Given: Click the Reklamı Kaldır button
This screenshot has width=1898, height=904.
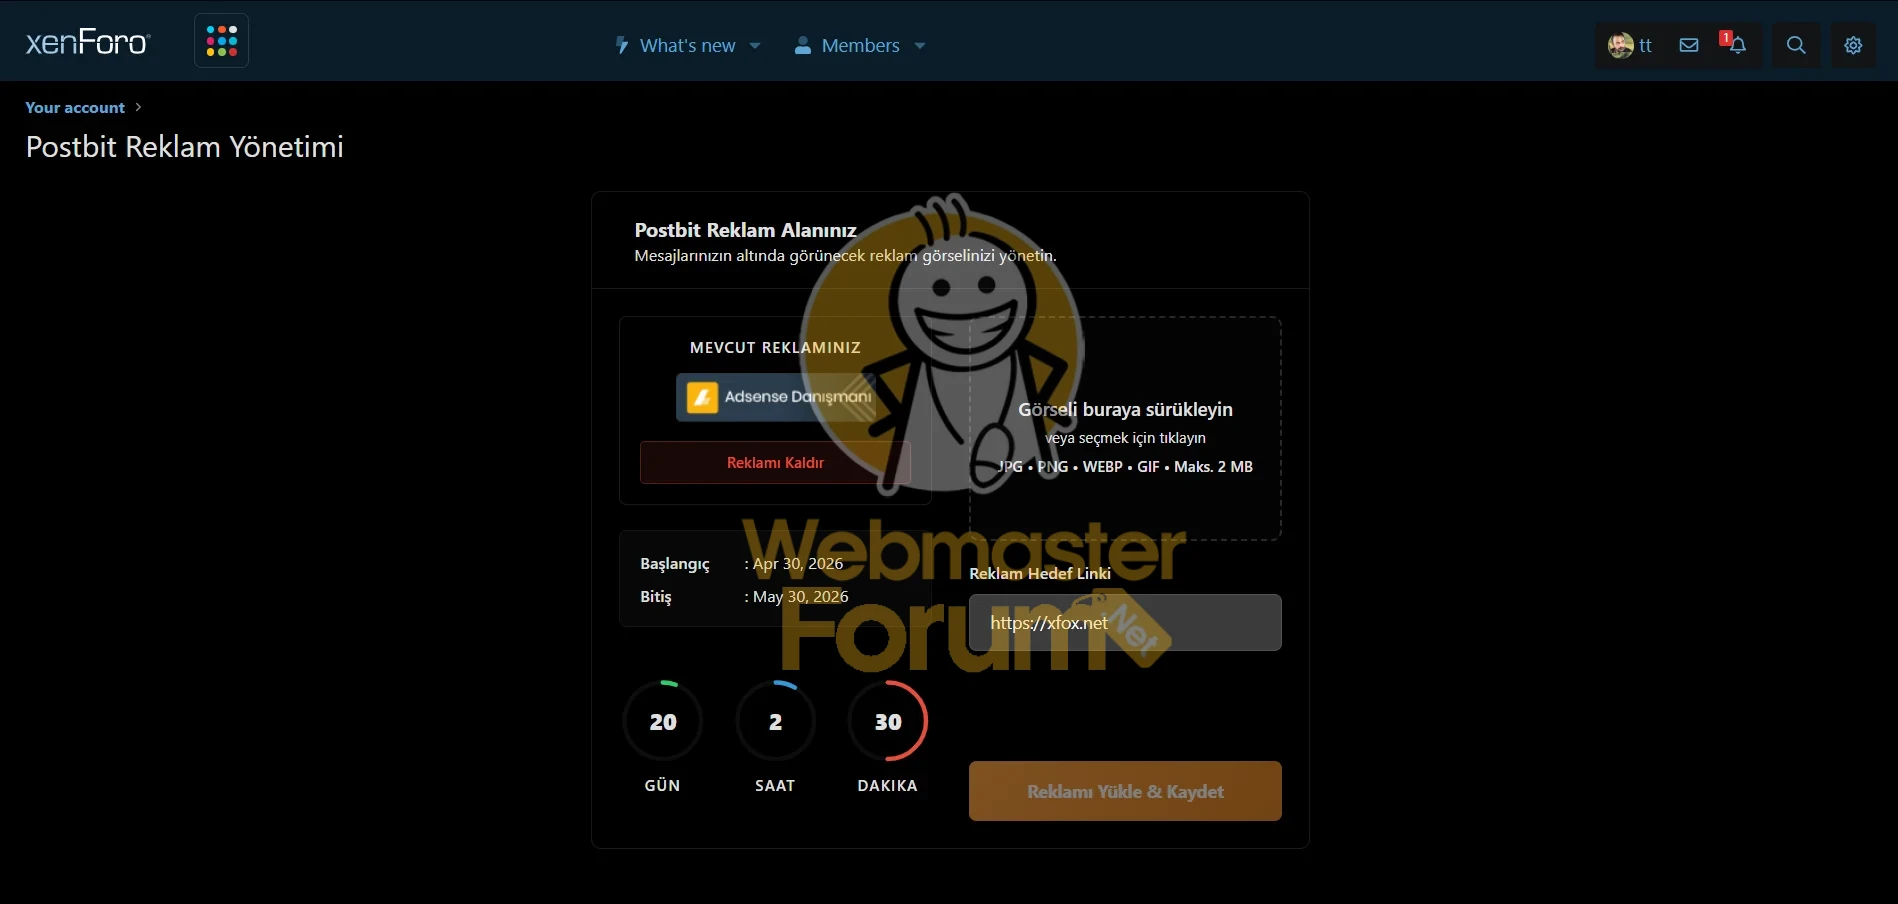Looking at the screenshot, I should click(775, 463).
